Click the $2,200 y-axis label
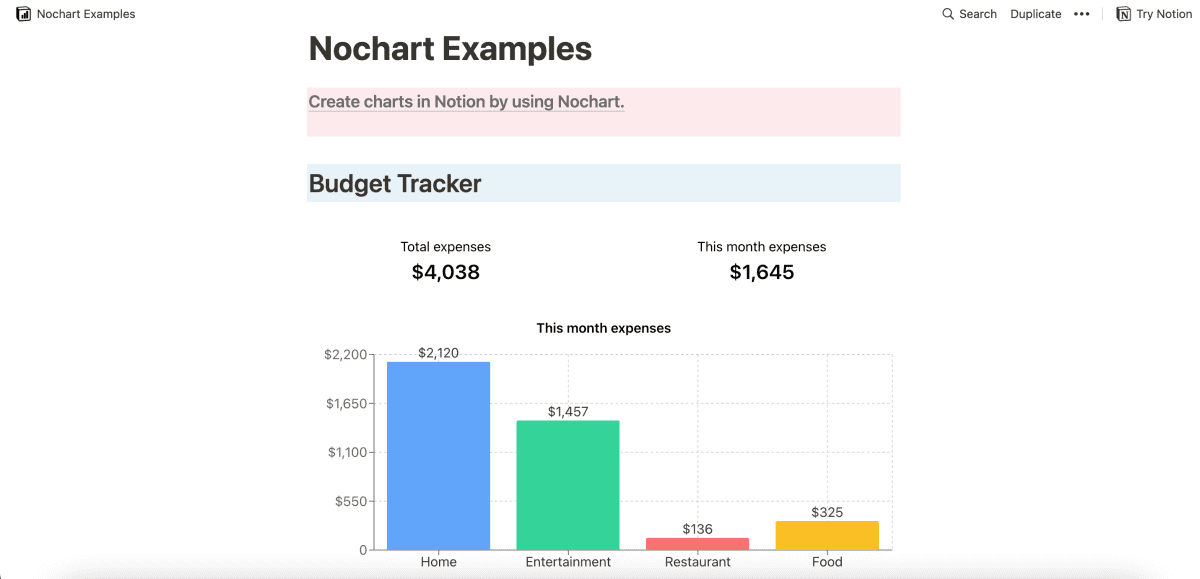 pos(345,353)
